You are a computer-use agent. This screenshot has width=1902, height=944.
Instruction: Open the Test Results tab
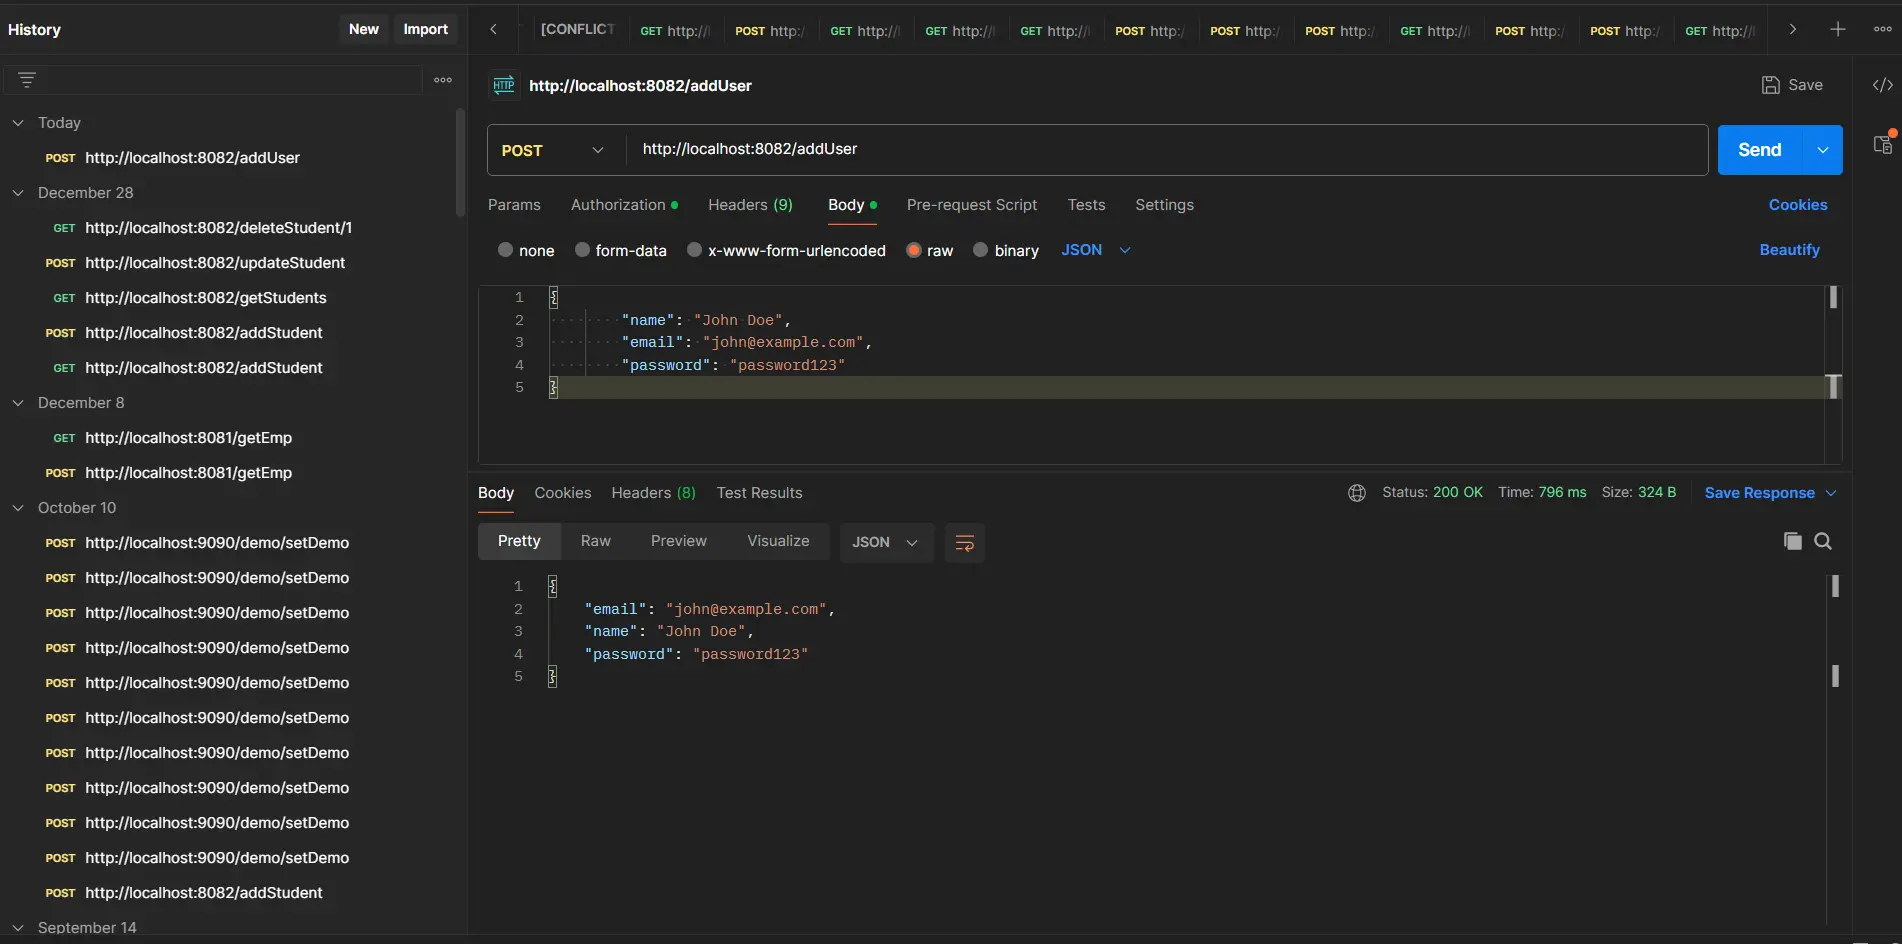point(758,492)
